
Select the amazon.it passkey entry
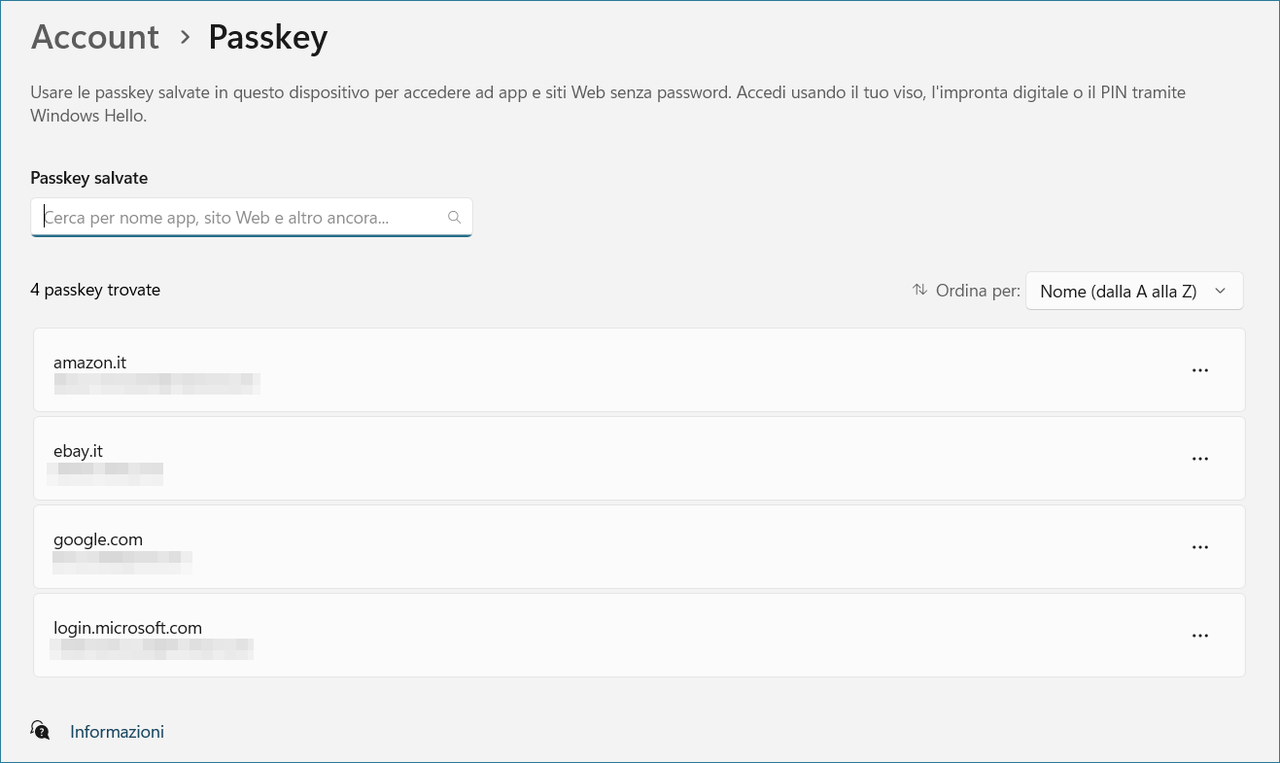point(639,370)
